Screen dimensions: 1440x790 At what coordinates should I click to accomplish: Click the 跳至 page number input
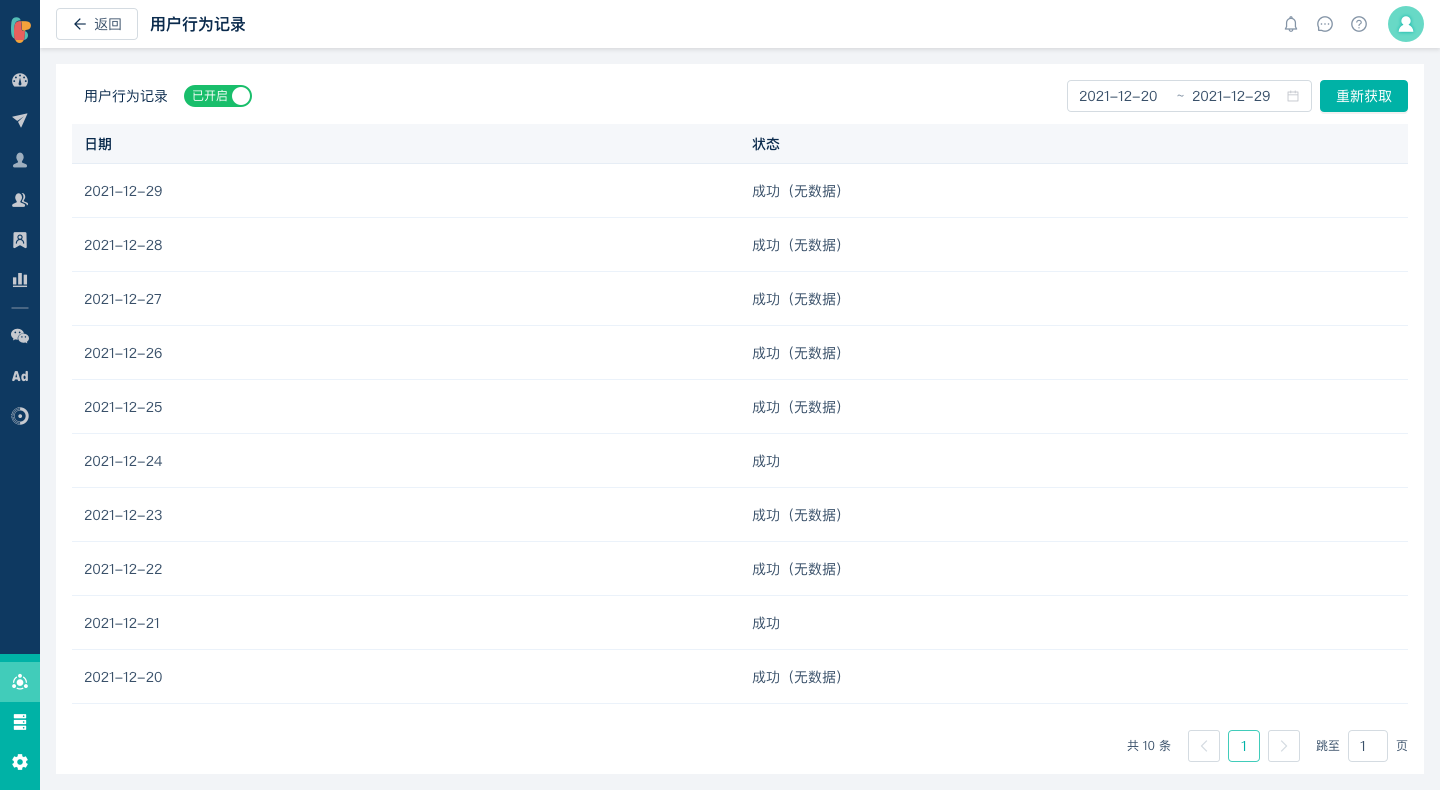tap(1368, 746)
